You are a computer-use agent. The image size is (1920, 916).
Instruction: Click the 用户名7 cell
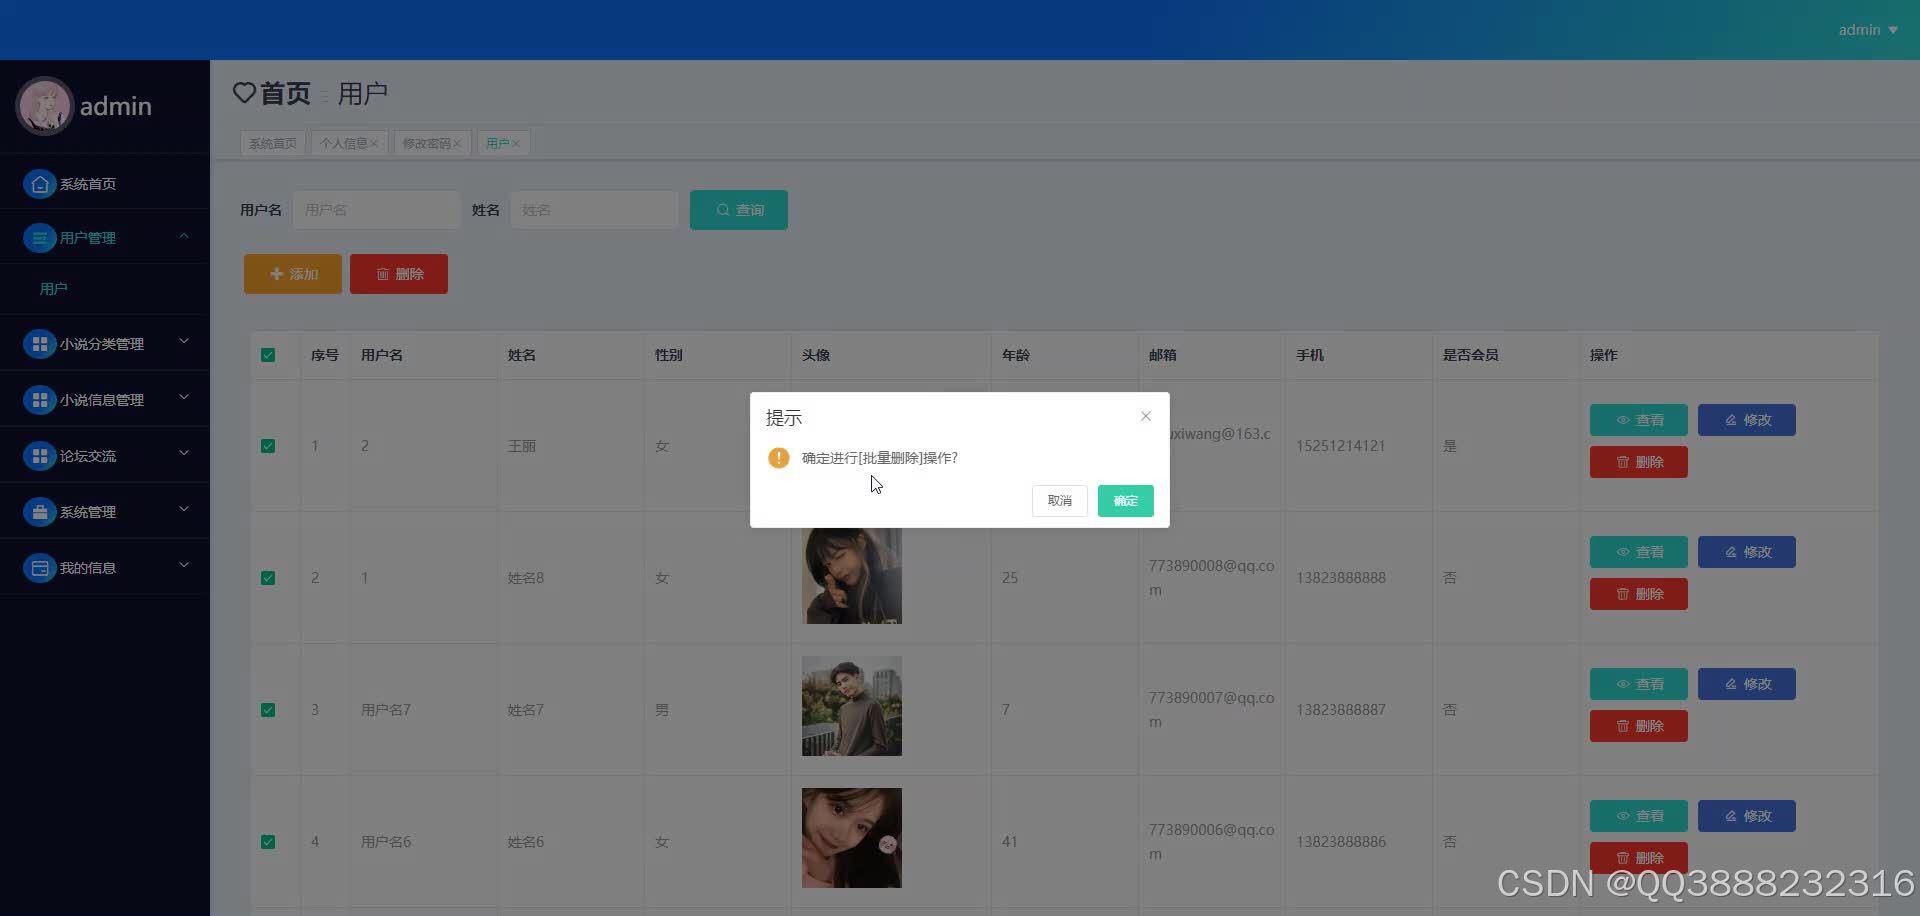[x=386, y=710]
